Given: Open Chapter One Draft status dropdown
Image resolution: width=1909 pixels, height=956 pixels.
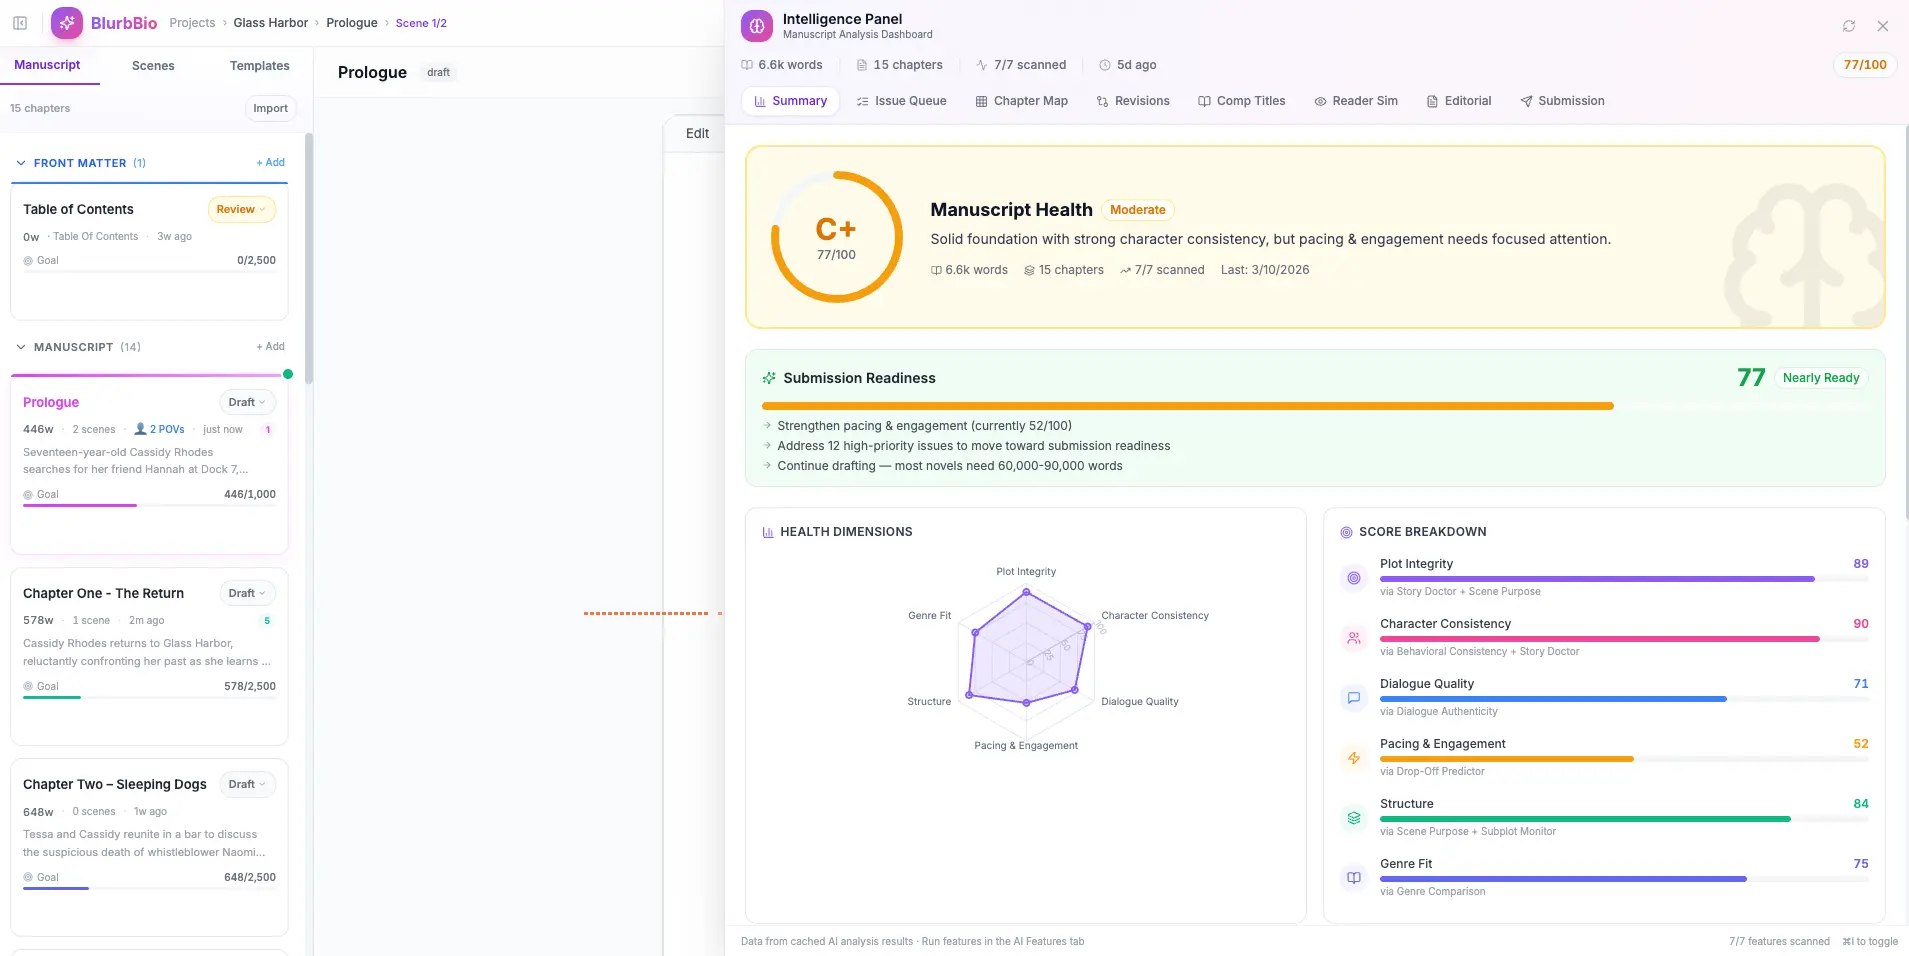Looking at the screenshot, I should pyautogui.click(x=247, y=593).
